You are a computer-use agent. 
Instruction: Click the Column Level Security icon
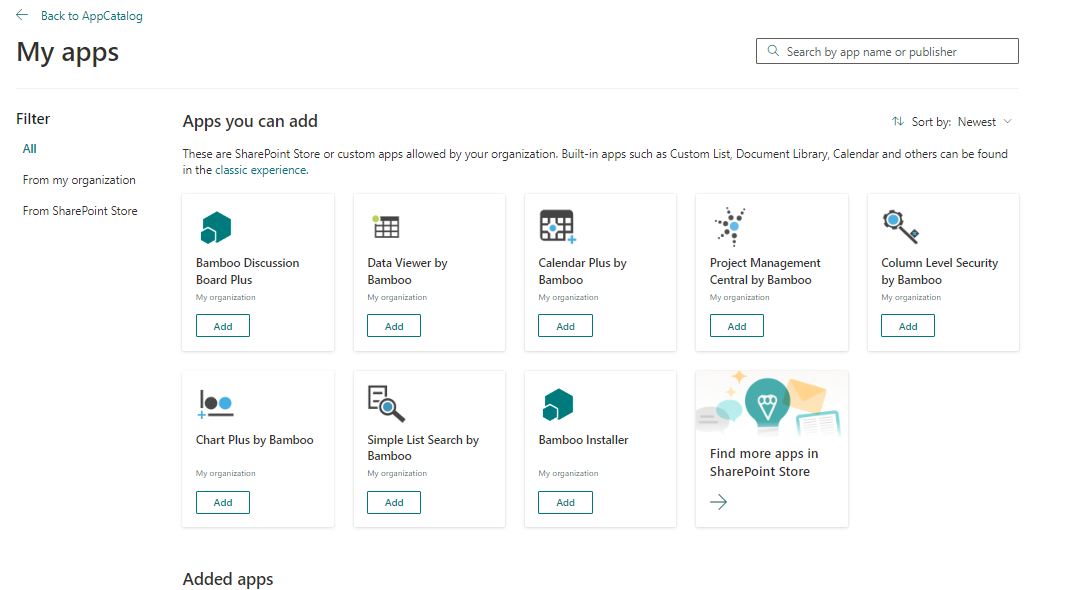[x=900, y=226]
